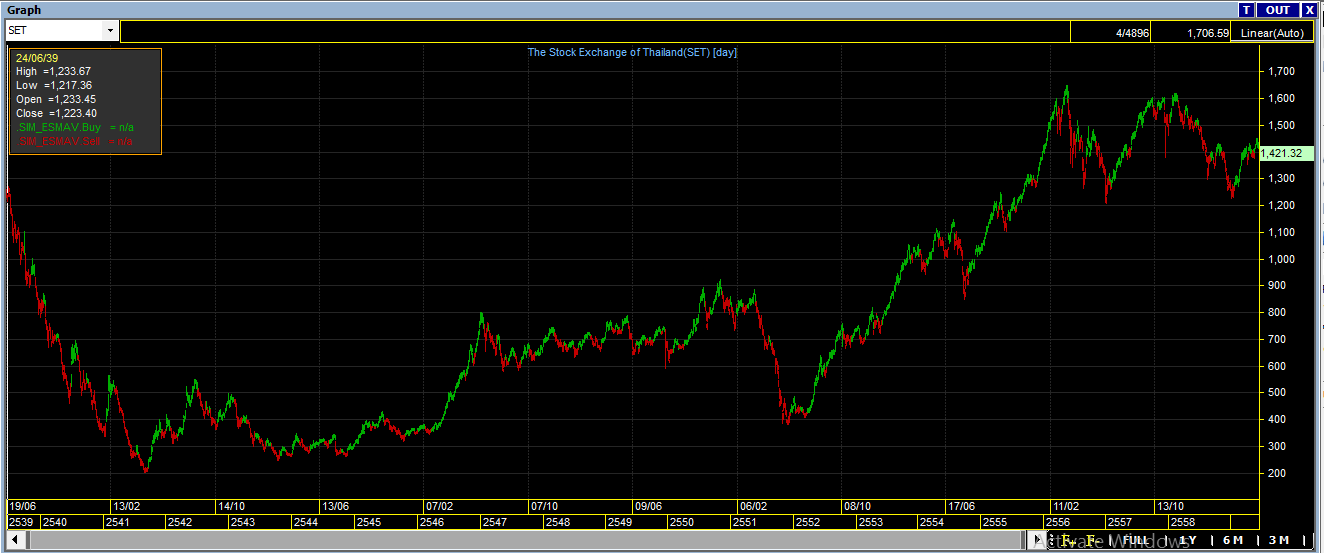The width and height of the screenshot is (1324, 553).
Task: Select the 4/4896 bar counter
Action: 1133,33
